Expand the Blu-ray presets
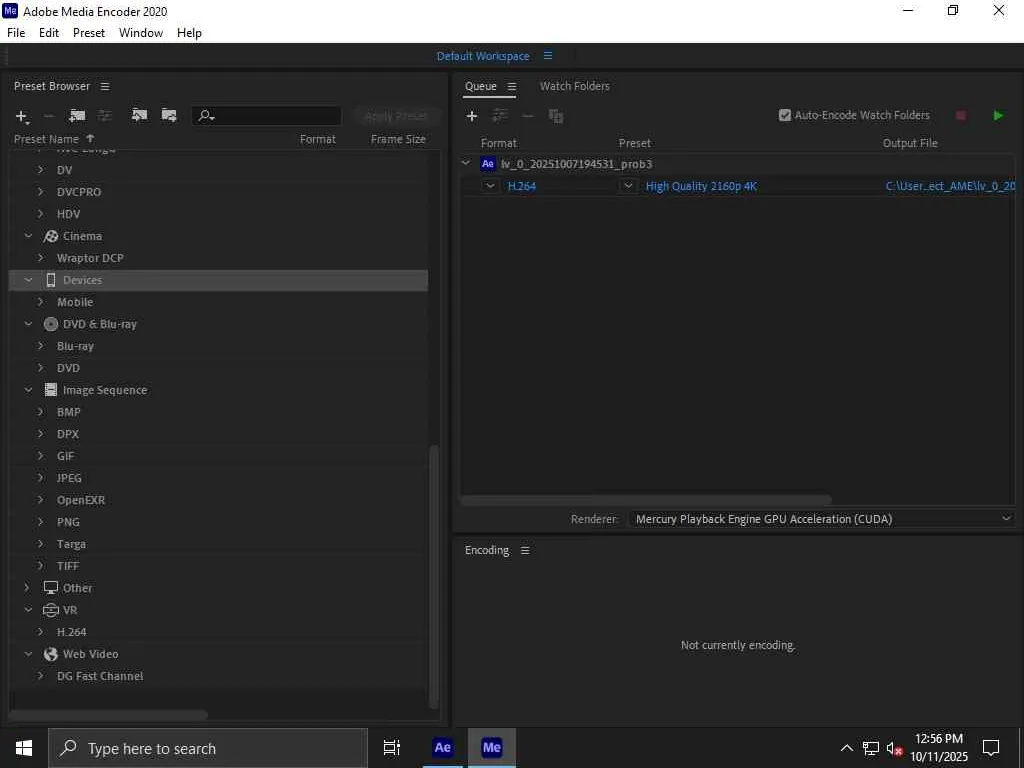Viewport: 1024px width, 768px height. point(40,346)
